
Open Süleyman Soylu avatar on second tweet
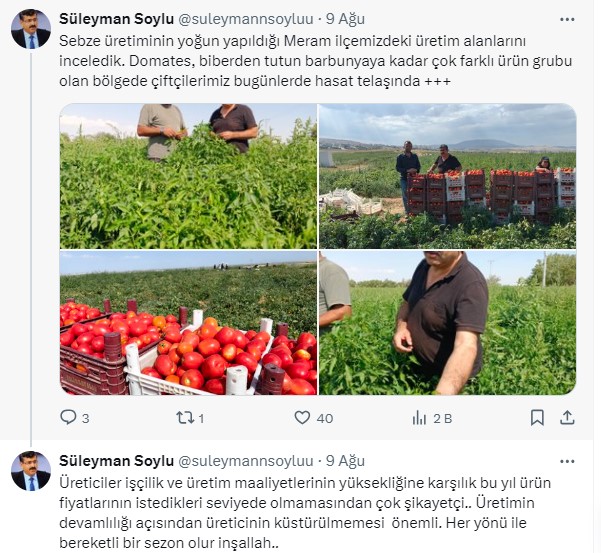click(x=31, y=471)
